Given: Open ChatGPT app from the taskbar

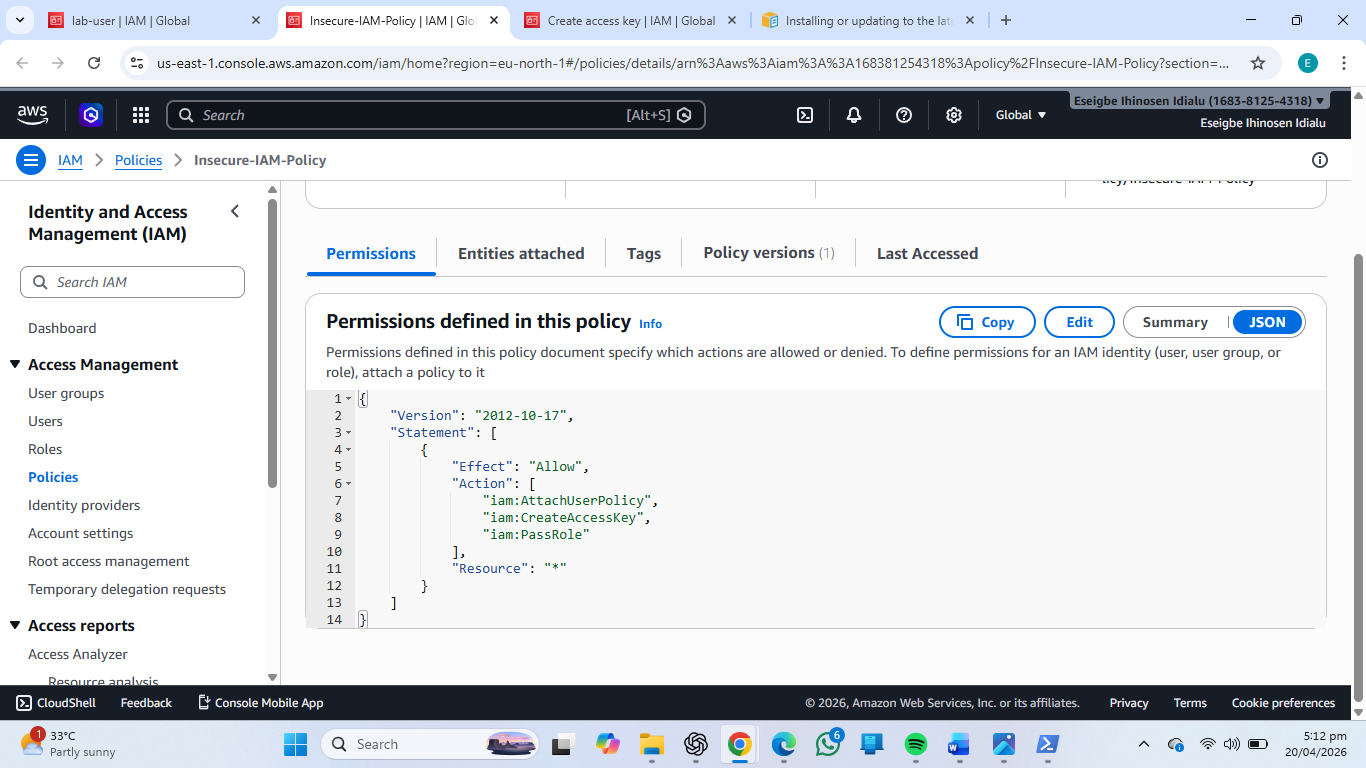Looking at the screenshot, I should point(696,744).
